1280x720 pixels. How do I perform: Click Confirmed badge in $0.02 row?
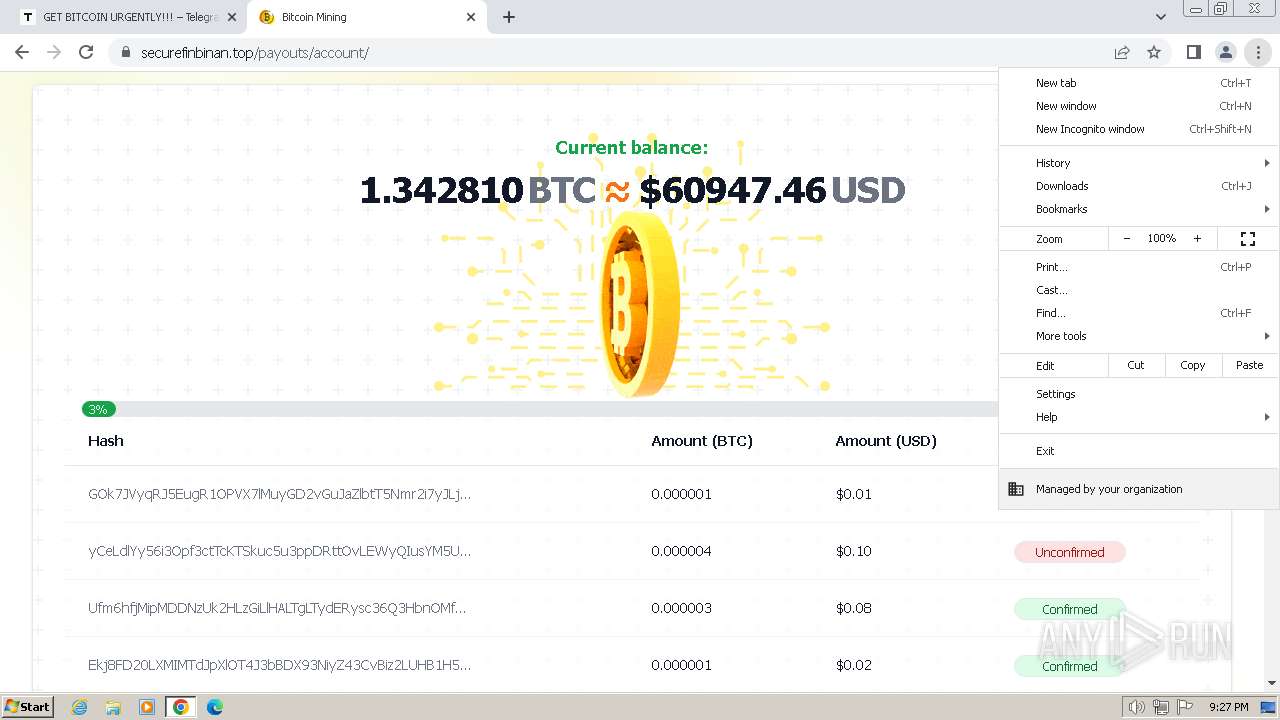(x=1070, y=666)
